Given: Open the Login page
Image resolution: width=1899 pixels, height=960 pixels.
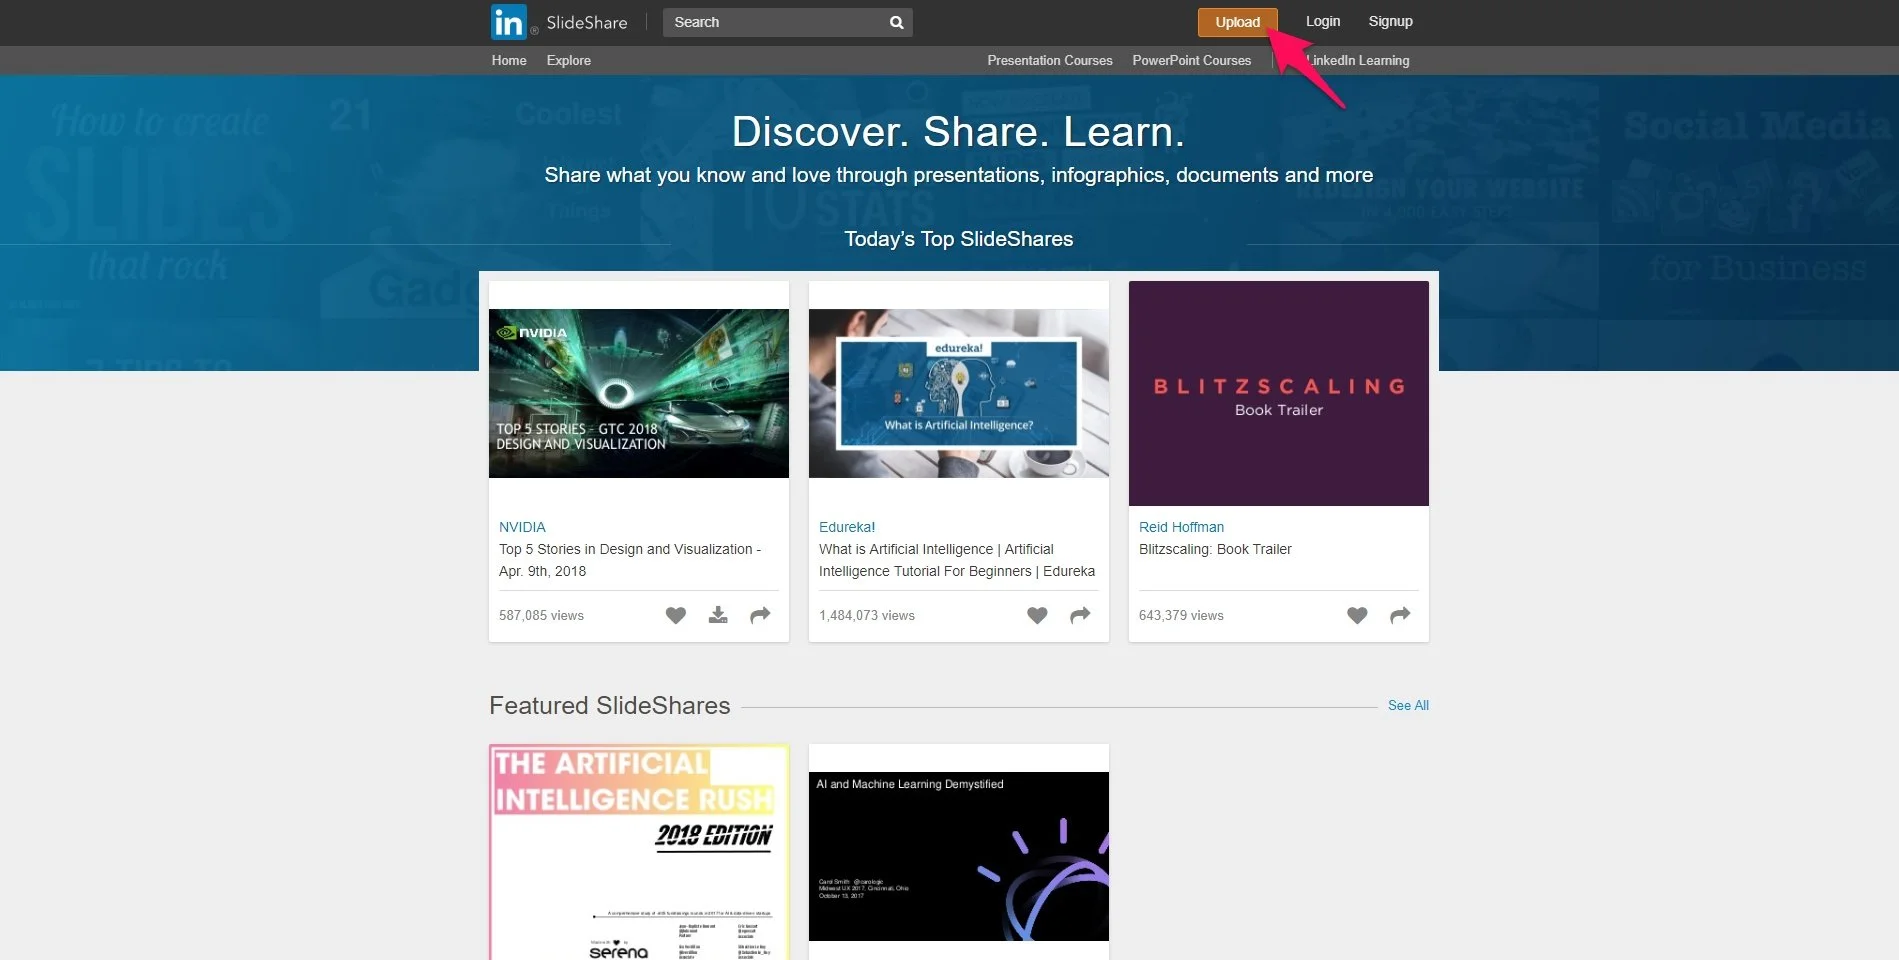Looking at the screenshot, I should [1323, 21].
